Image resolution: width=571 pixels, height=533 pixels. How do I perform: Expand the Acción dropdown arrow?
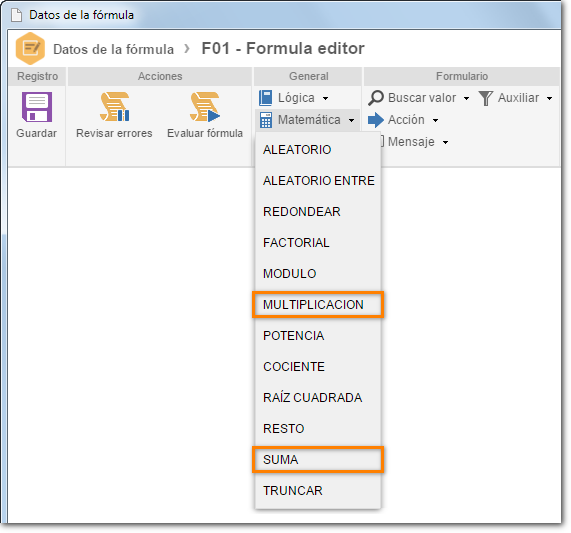[x=435, y=121]
